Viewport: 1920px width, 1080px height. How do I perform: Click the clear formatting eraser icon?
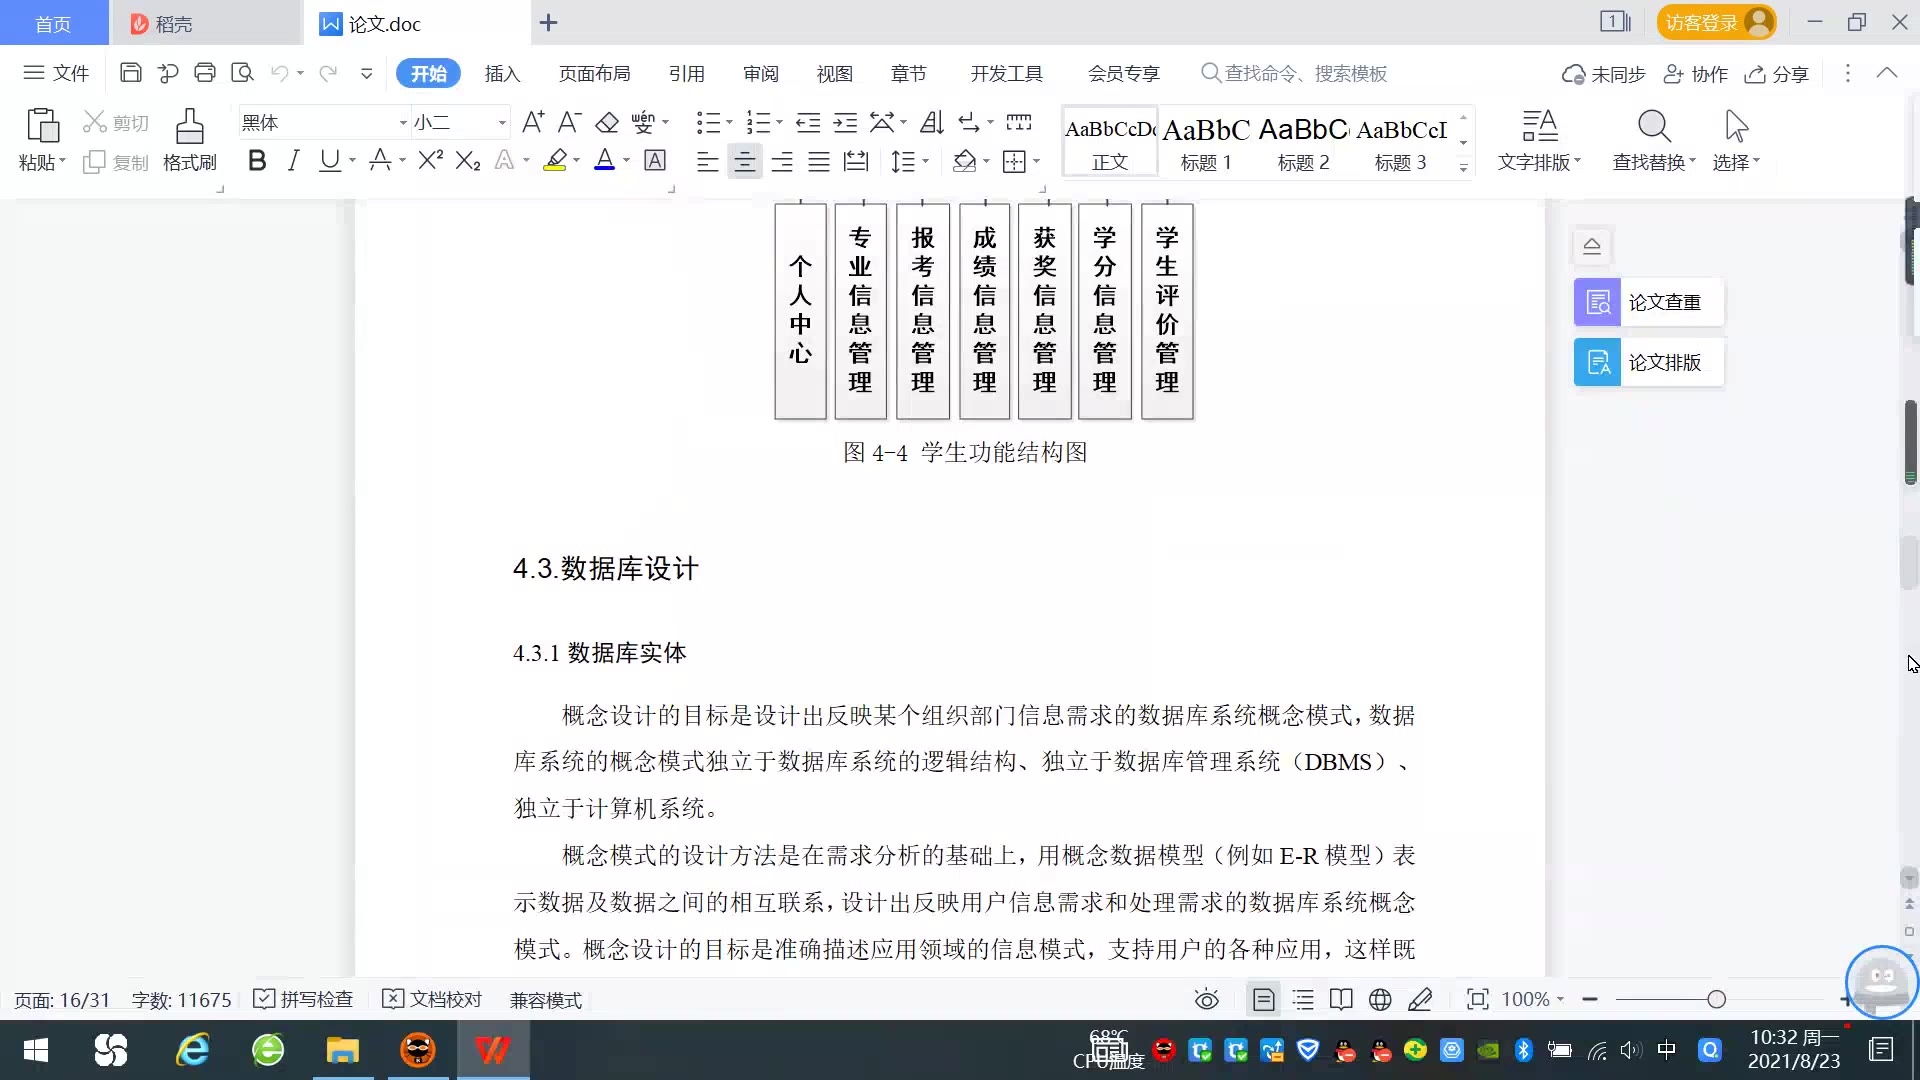pos(607,123)
